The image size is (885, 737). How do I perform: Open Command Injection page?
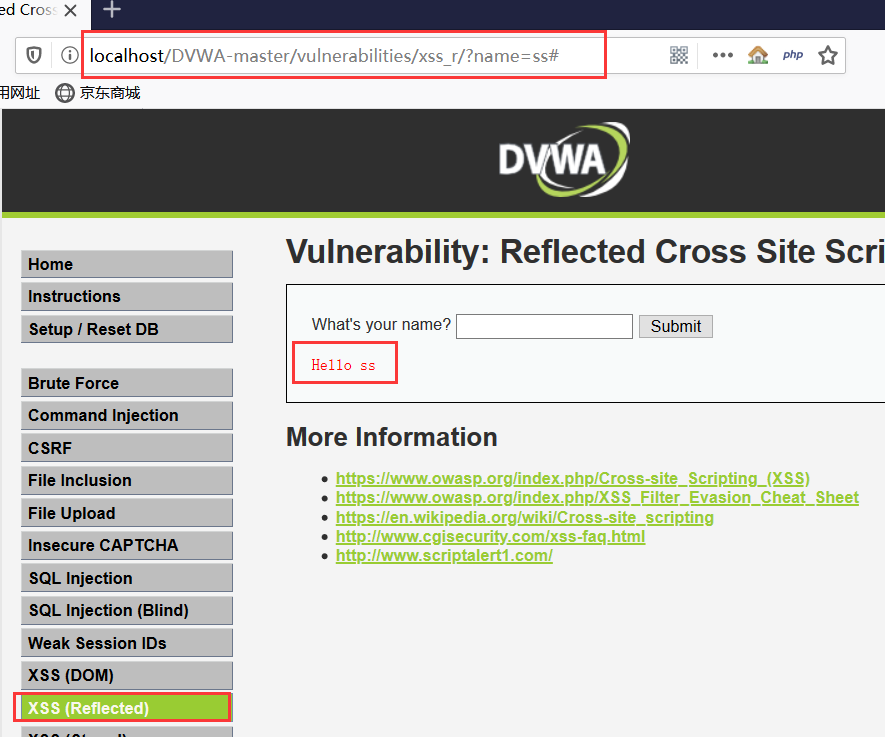pos(127,415)
